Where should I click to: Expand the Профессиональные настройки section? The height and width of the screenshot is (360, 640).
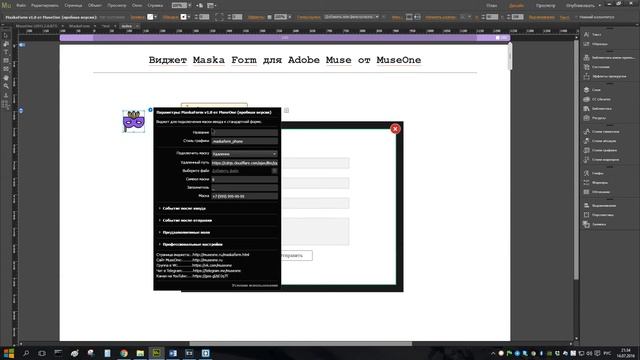192,244
